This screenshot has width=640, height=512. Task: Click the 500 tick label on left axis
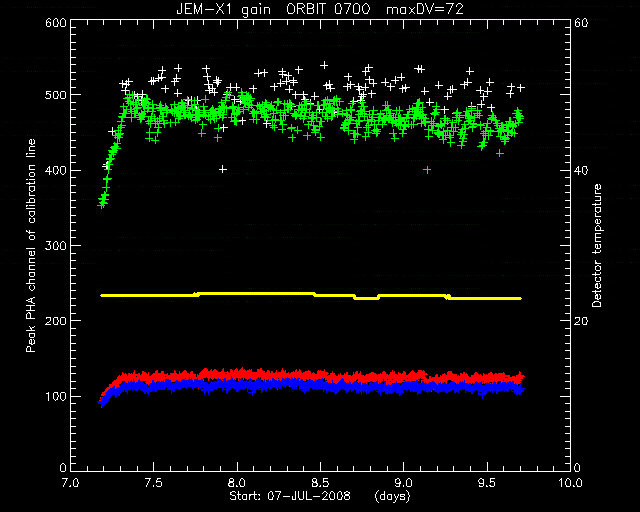56,95
